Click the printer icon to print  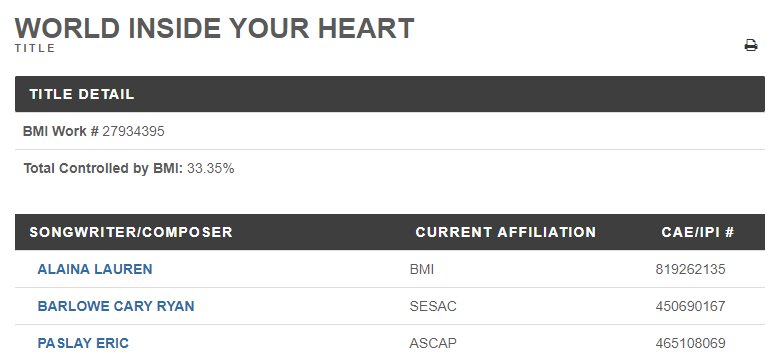751,45
